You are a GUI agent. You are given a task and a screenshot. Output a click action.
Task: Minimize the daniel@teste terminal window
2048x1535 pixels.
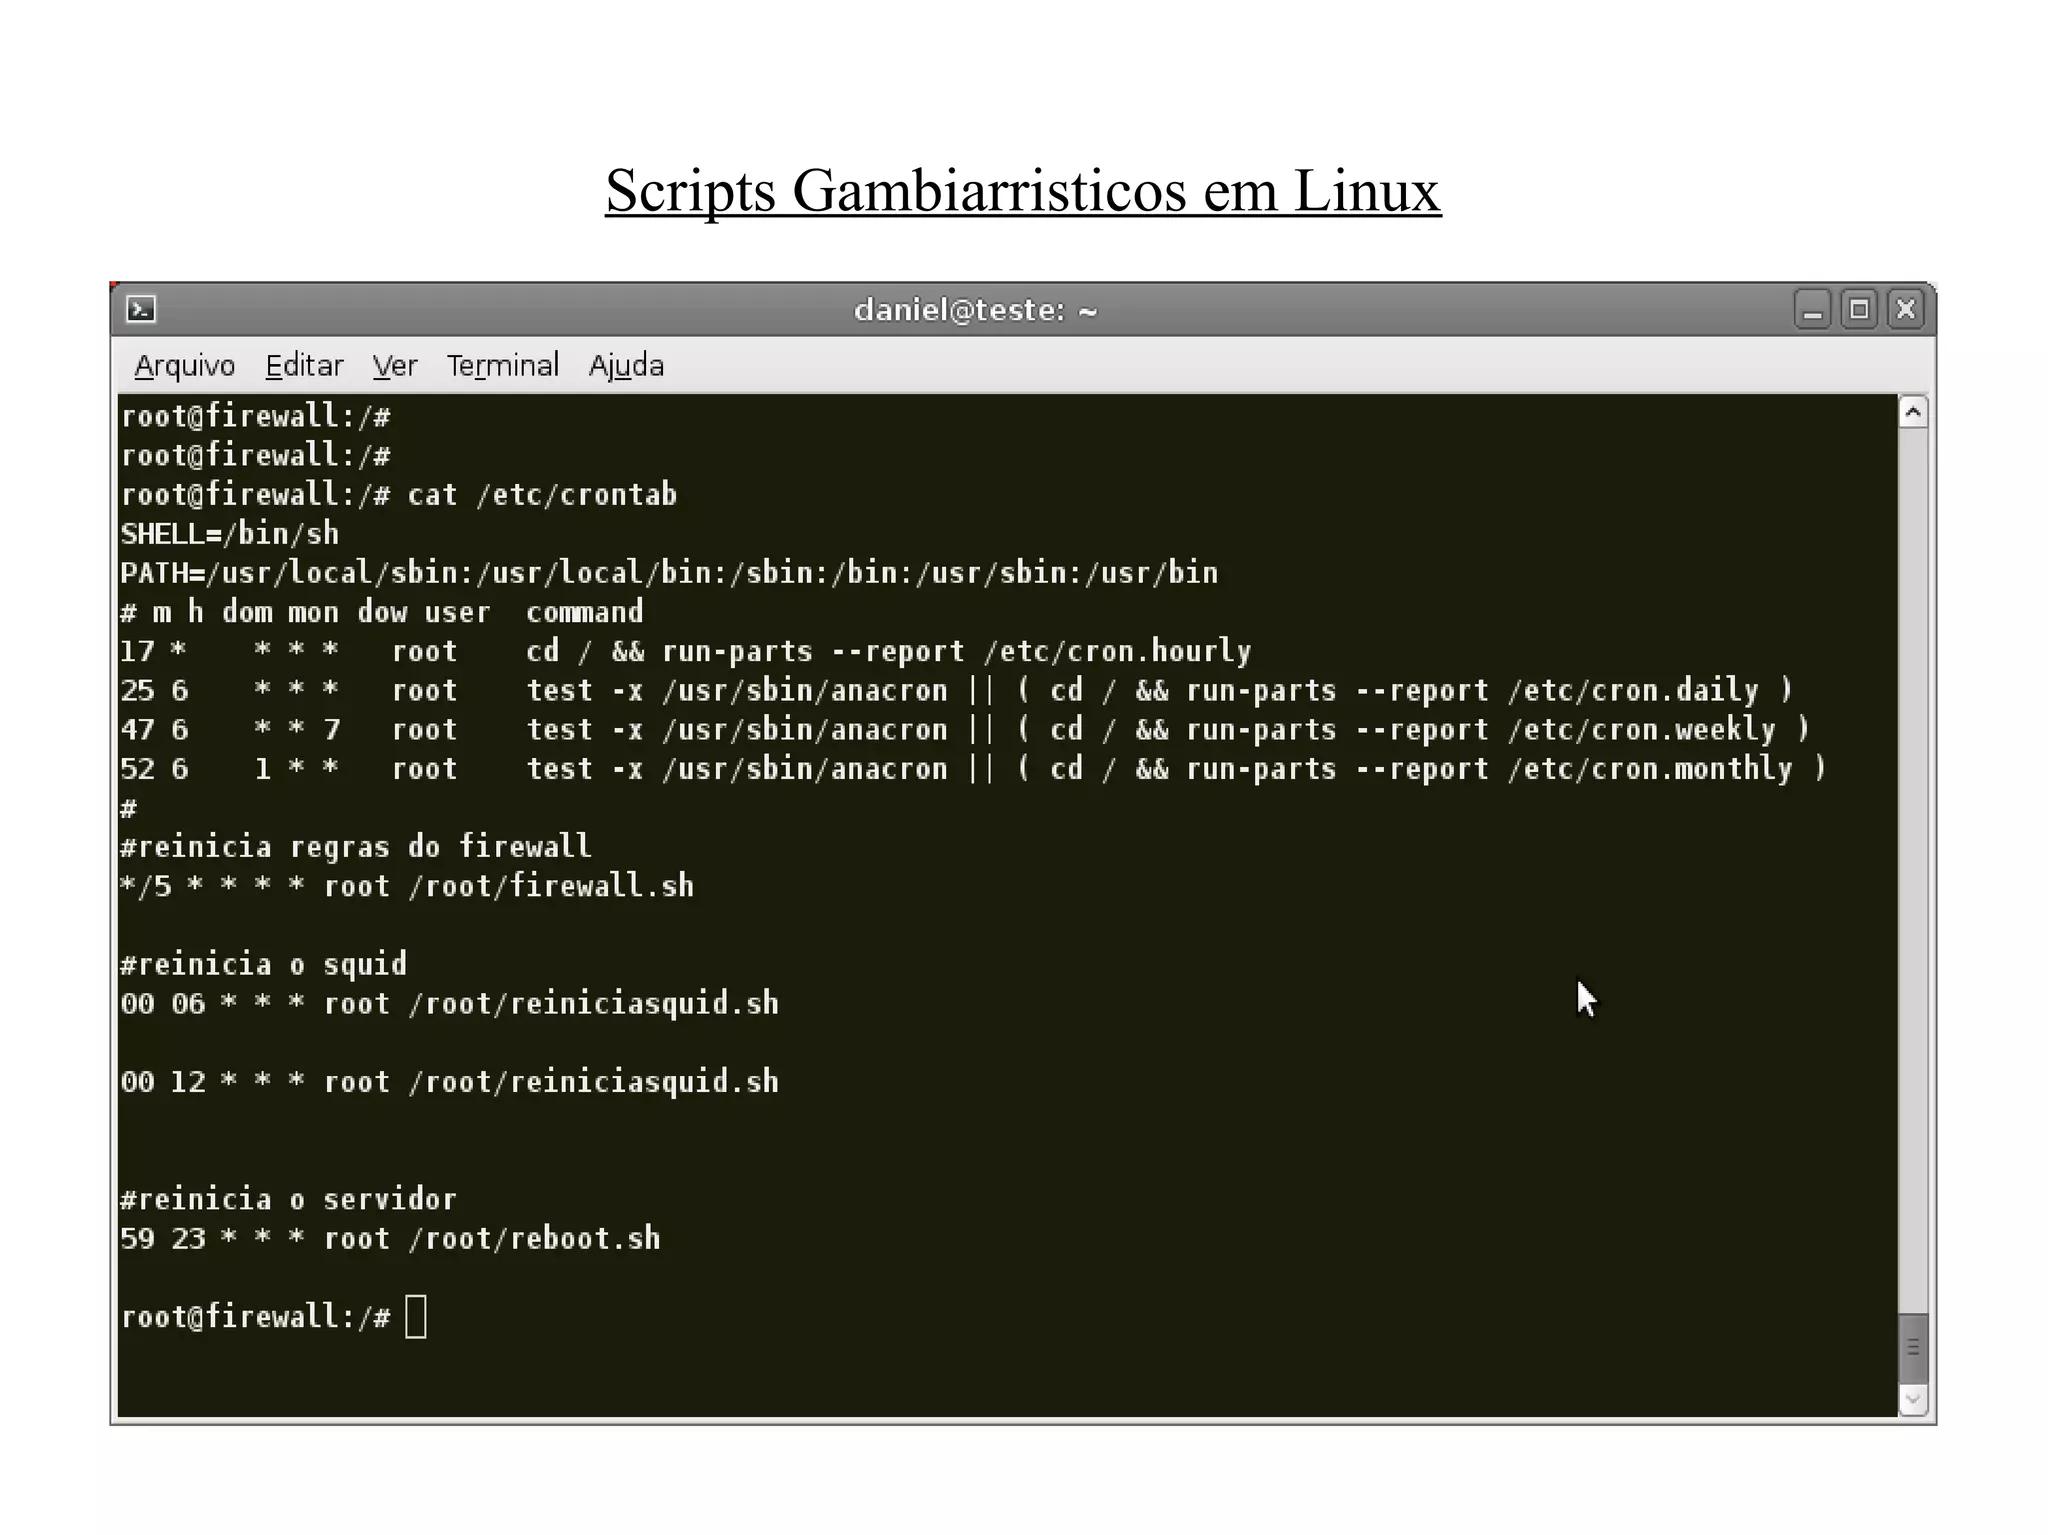[1812, 310]
